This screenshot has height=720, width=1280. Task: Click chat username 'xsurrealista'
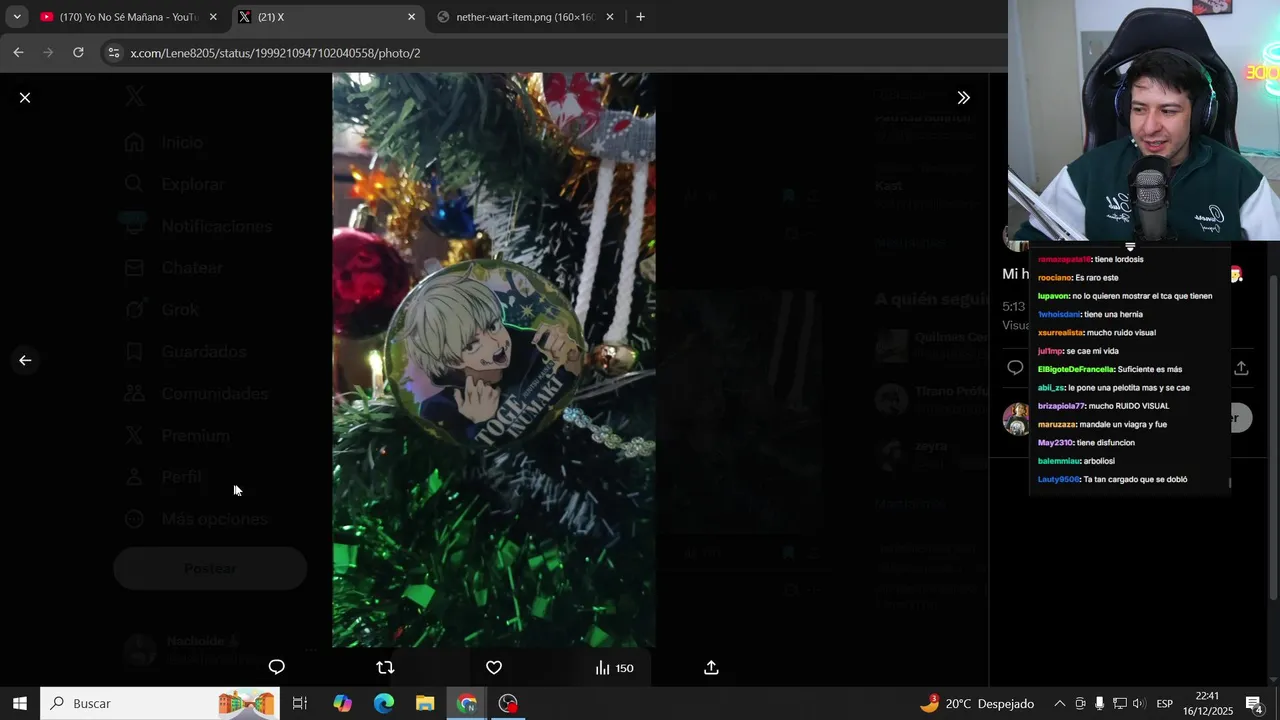point(1061,333)
